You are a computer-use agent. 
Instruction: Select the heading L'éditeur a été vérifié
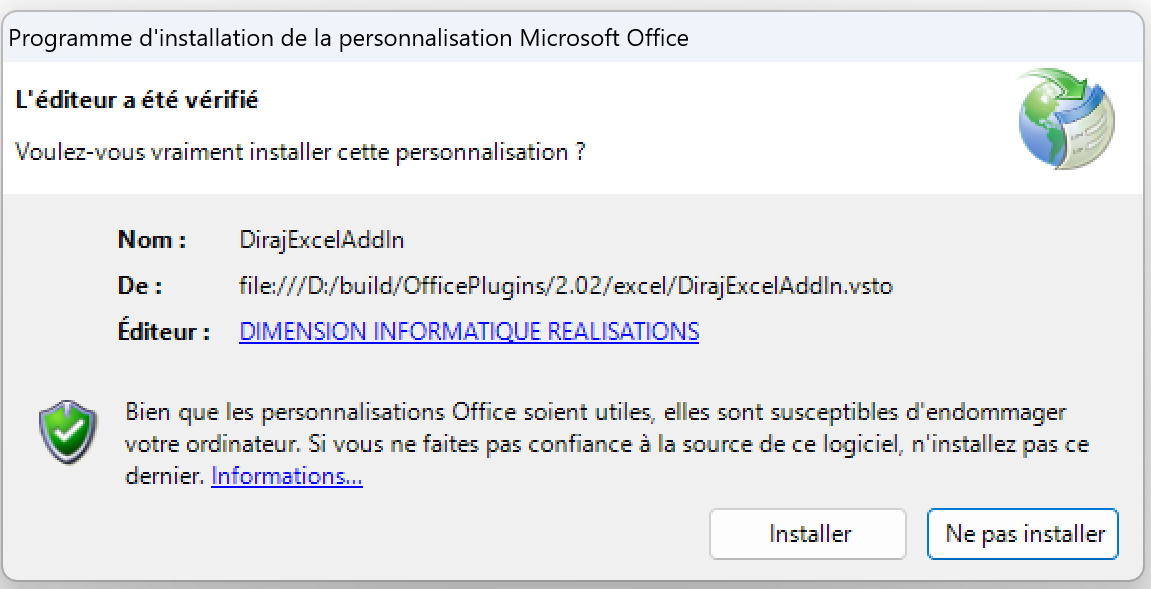(137, 100)
